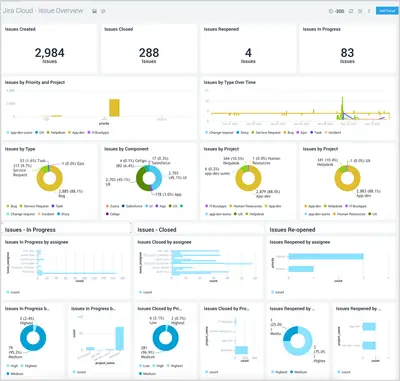
Task: Click the 2,984 Issues Created value
Action: [50, 53]
